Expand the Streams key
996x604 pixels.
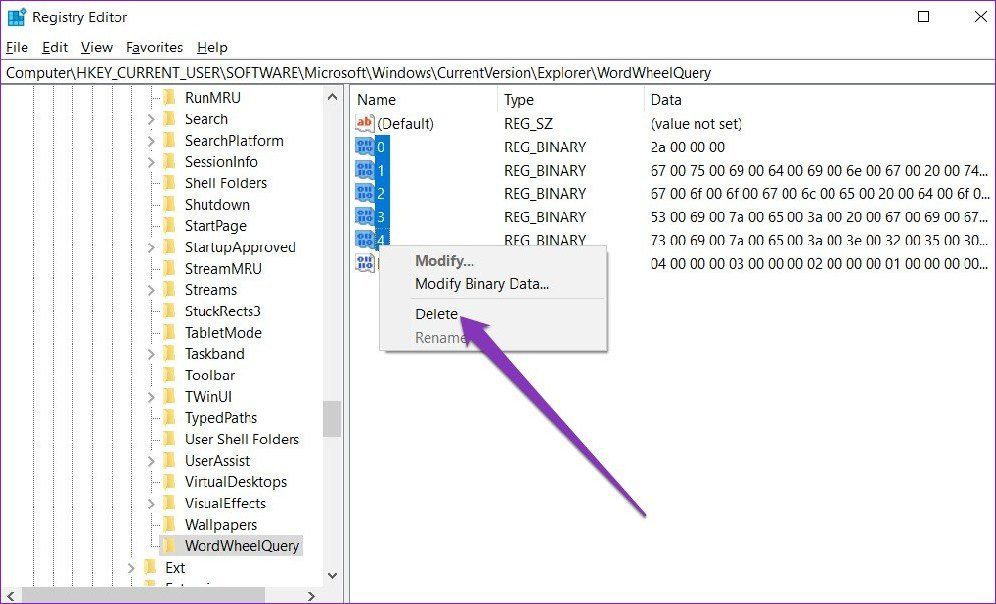151,290
